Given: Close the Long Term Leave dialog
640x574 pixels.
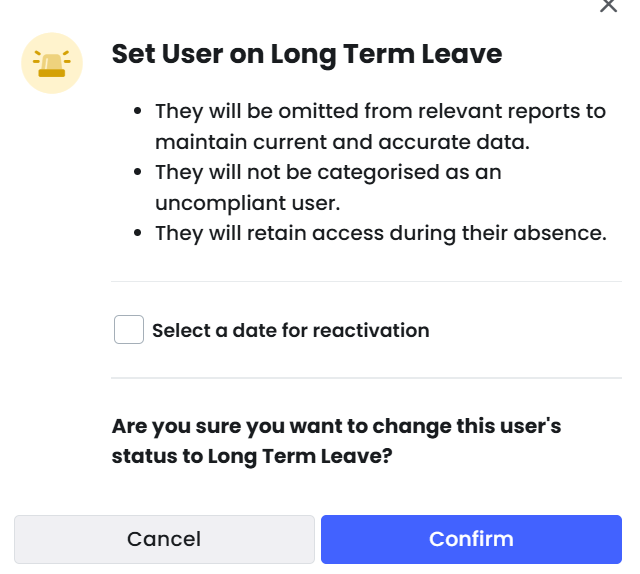Looking at the screenshot, I should click(x=608, y=6).
